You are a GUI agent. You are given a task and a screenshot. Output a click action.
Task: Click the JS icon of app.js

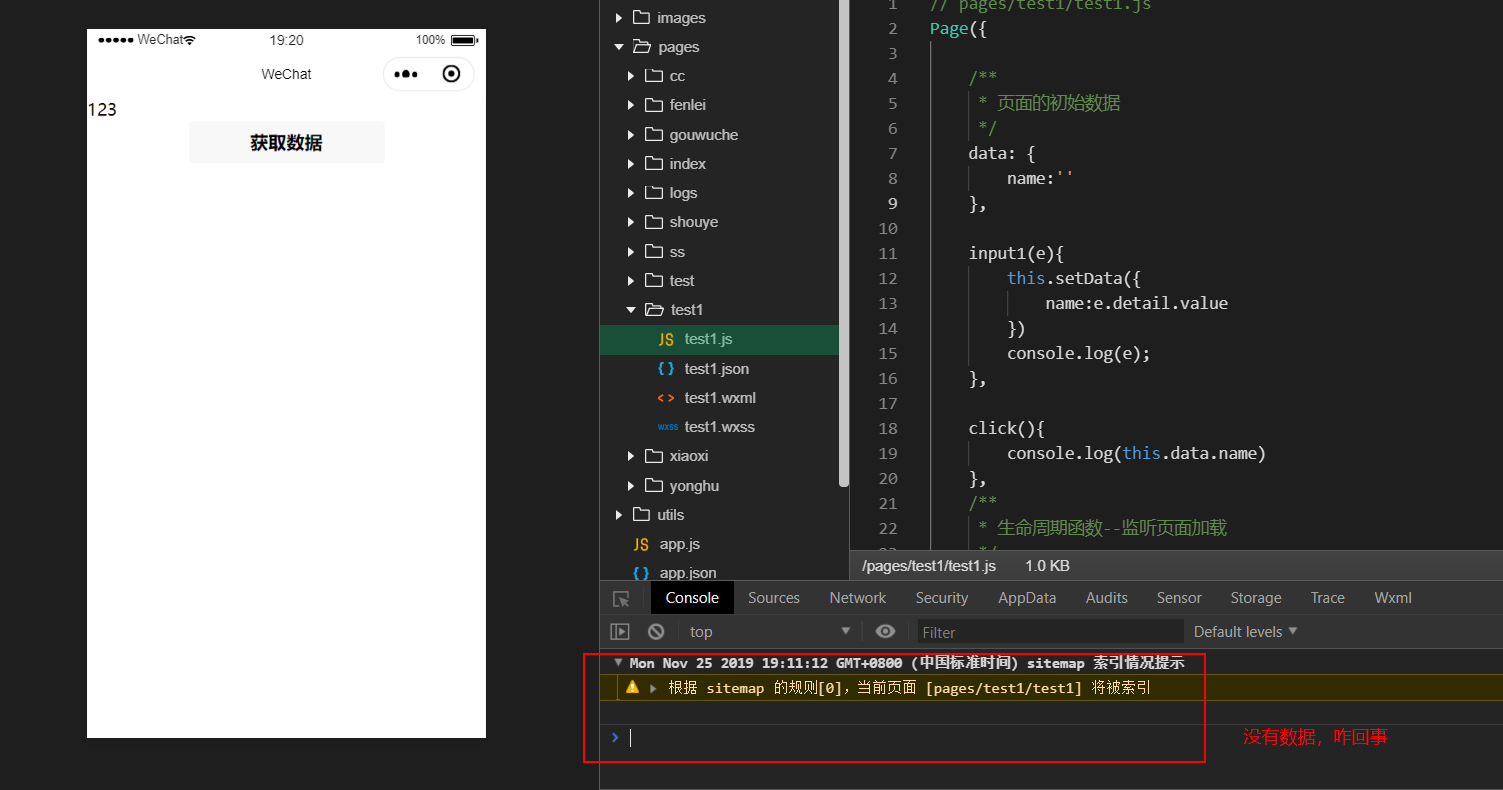pyautogui.click(x=641, y=545)
